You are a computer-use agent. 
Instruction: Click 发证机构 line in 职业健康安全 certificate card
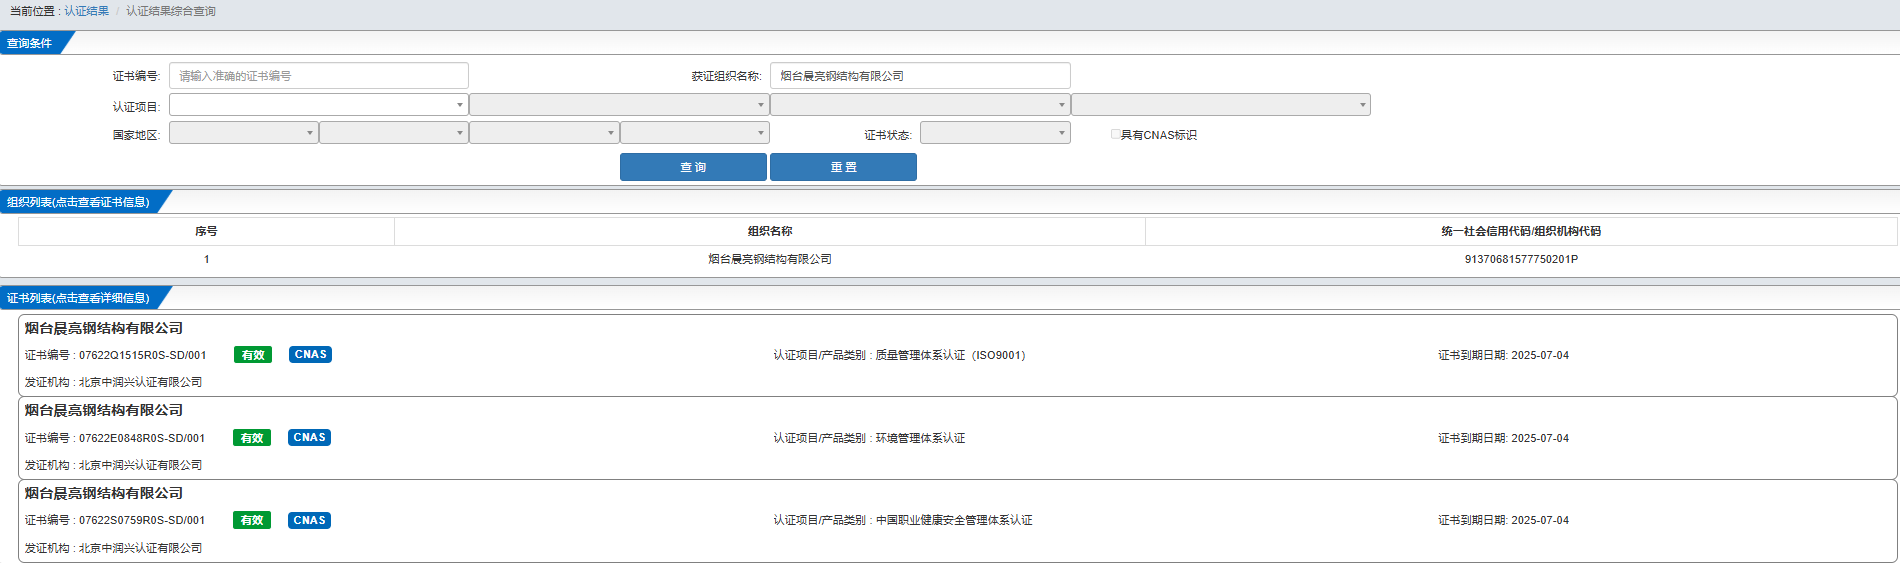tap(113, 548)
